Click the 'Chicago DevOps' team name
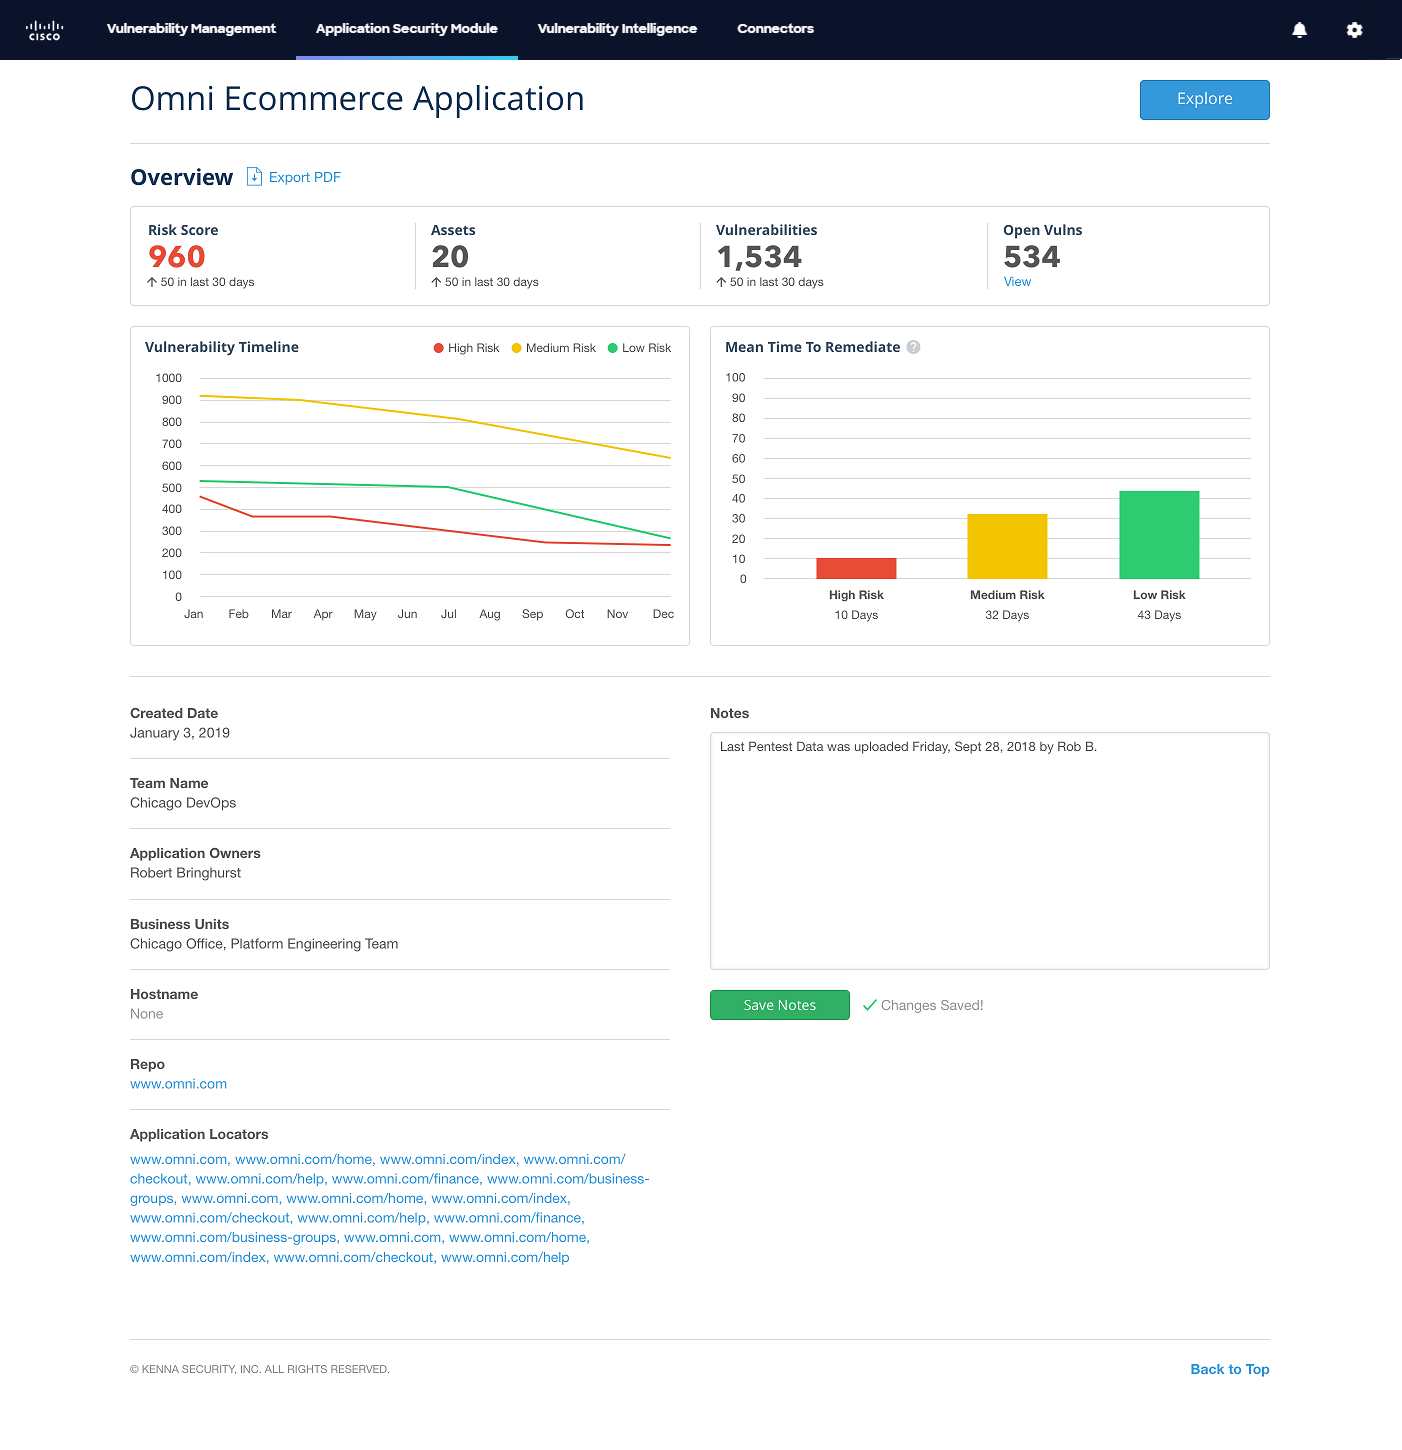The image size is (1402, 1450). [x=183, y=803]
